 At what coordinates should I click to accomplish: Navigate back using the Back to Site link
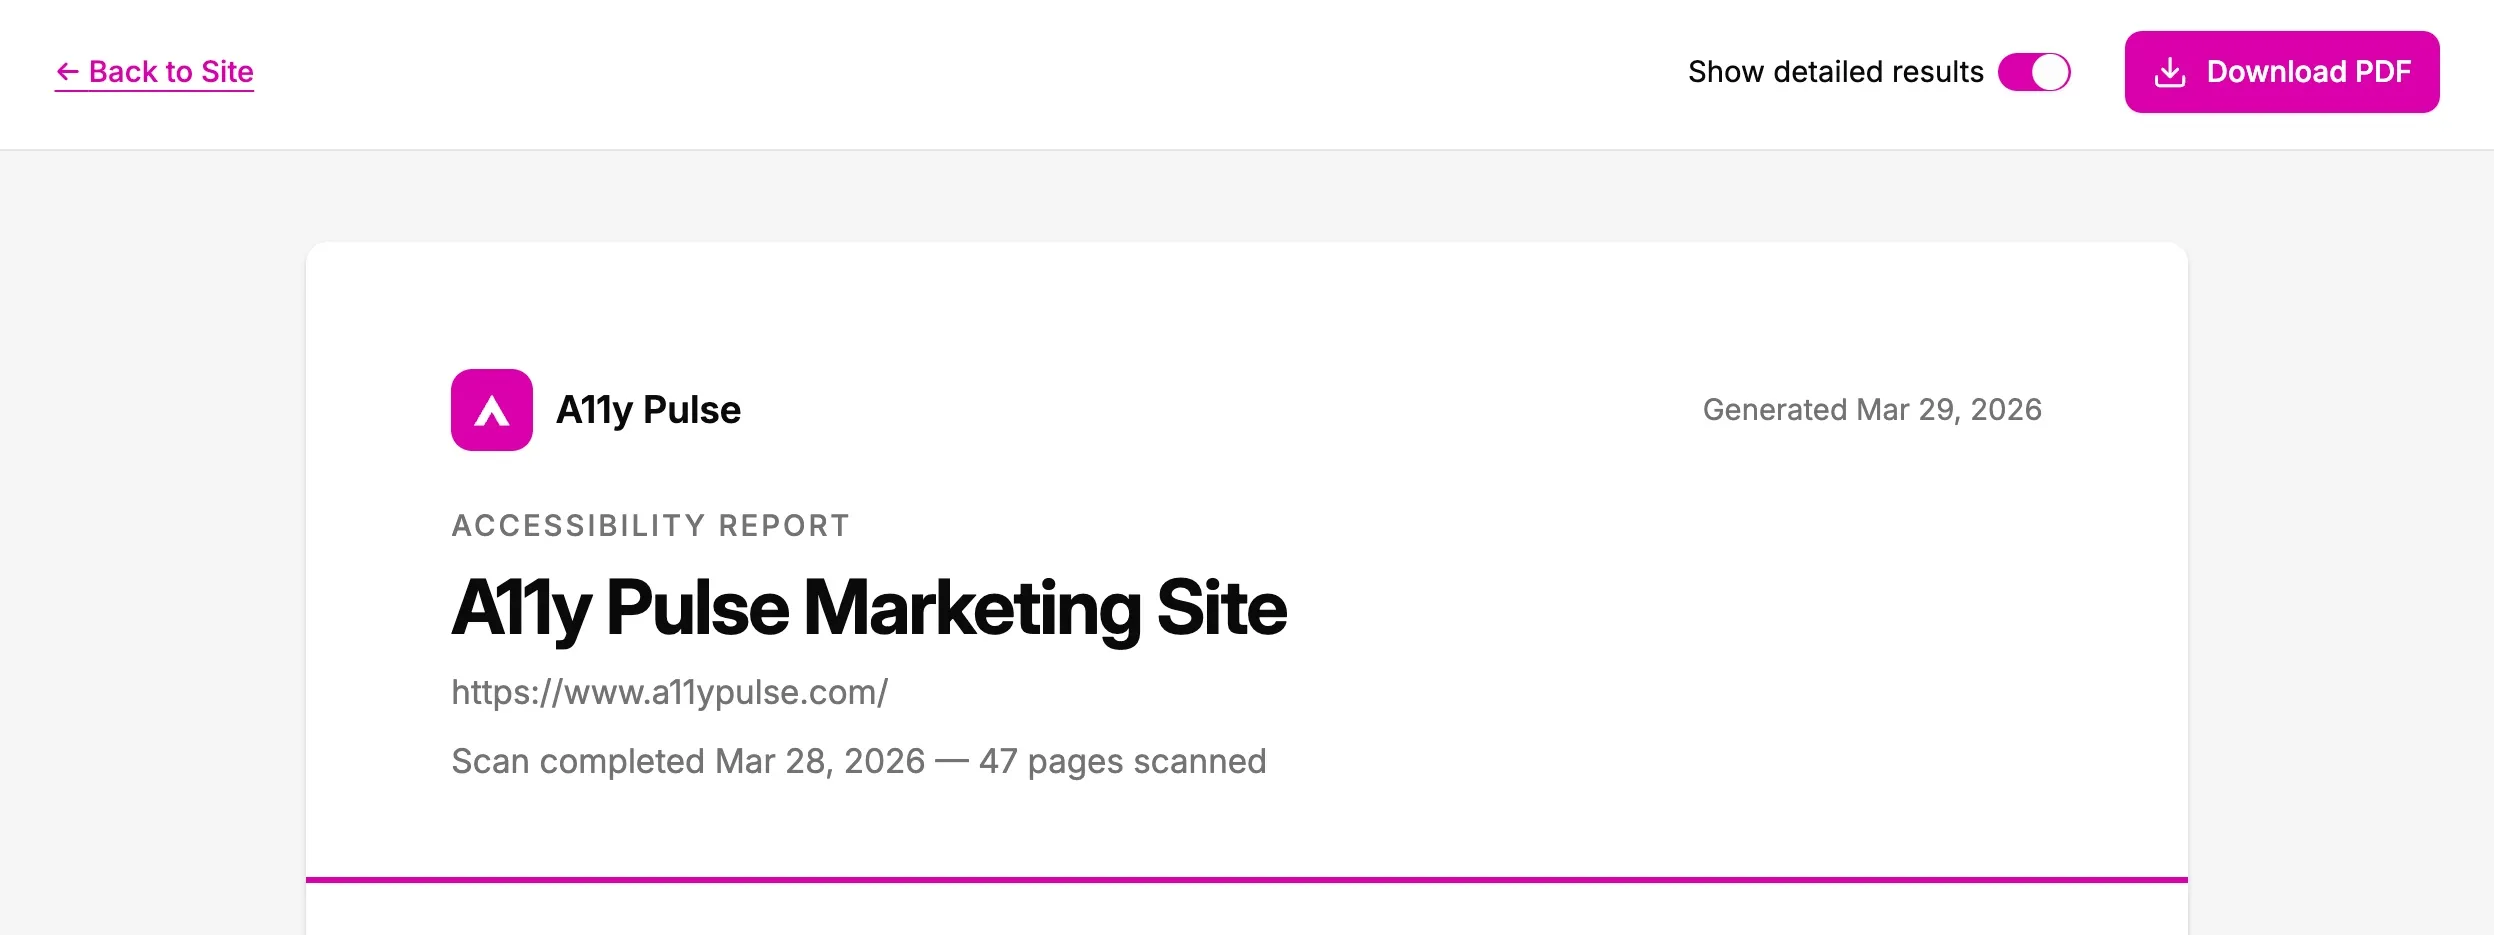coord(152,71)
